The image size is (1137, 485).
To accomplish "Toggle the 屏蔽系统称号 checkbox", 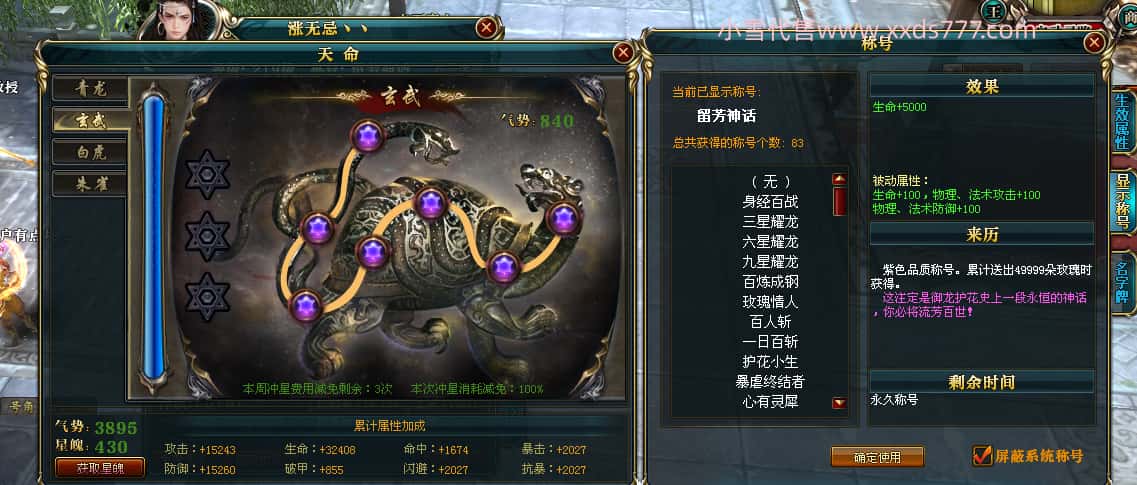I will [x=983, y=455].
